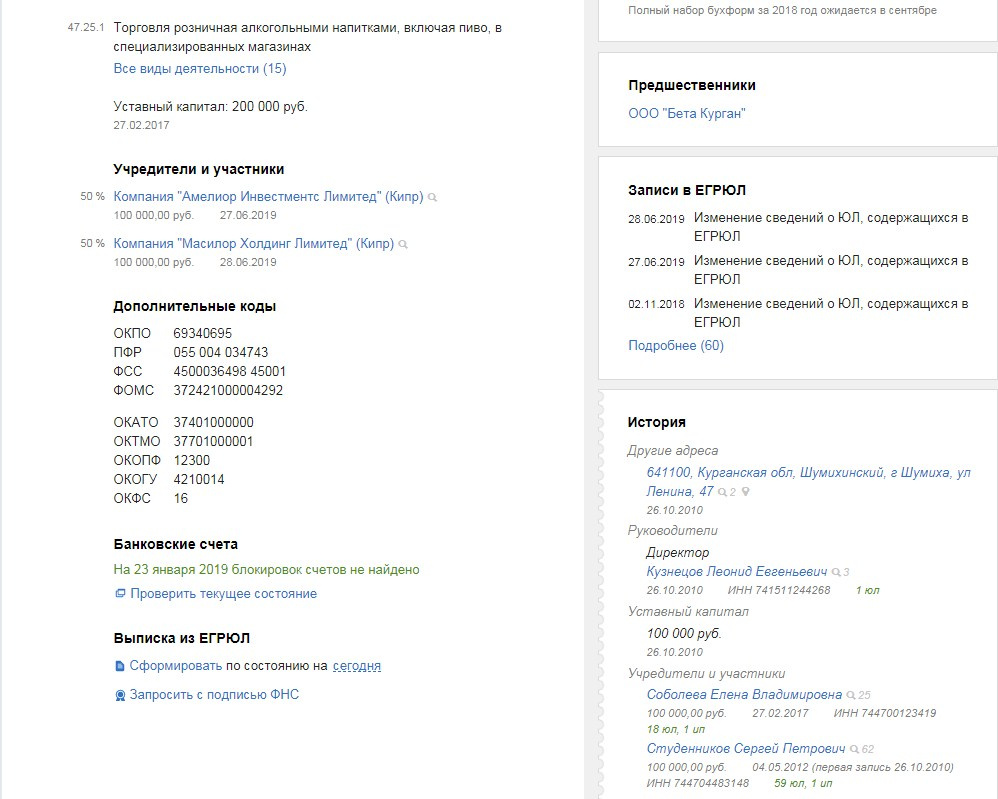Expand ЕГРЮЛ records via Подробнее (60)
The image size is (998, 799).
pos(676,346)
